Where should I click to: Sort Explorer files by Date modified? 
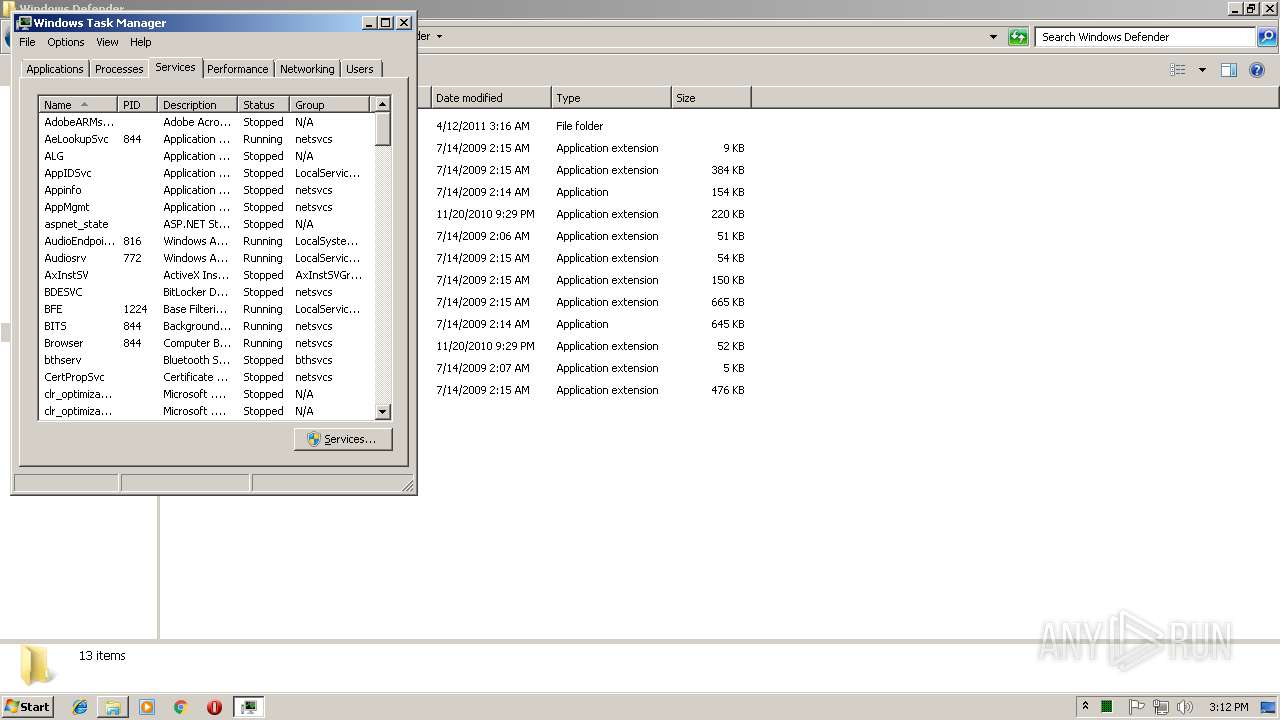(491, 98)
